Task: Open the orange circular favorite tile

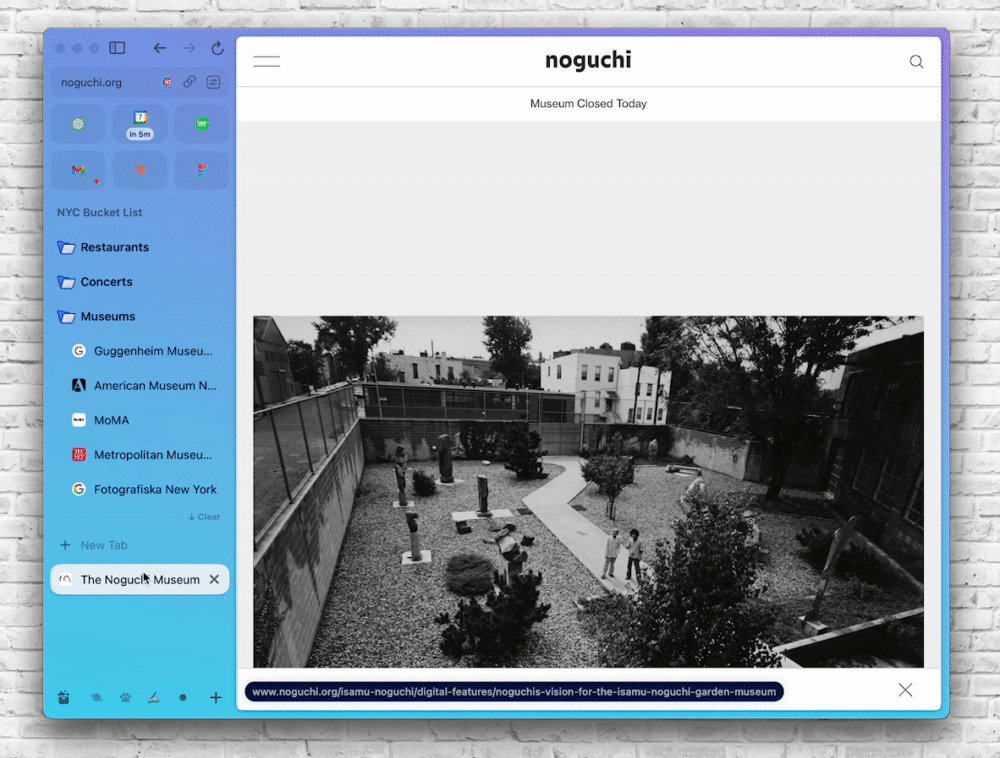Action: pos(140,170)
